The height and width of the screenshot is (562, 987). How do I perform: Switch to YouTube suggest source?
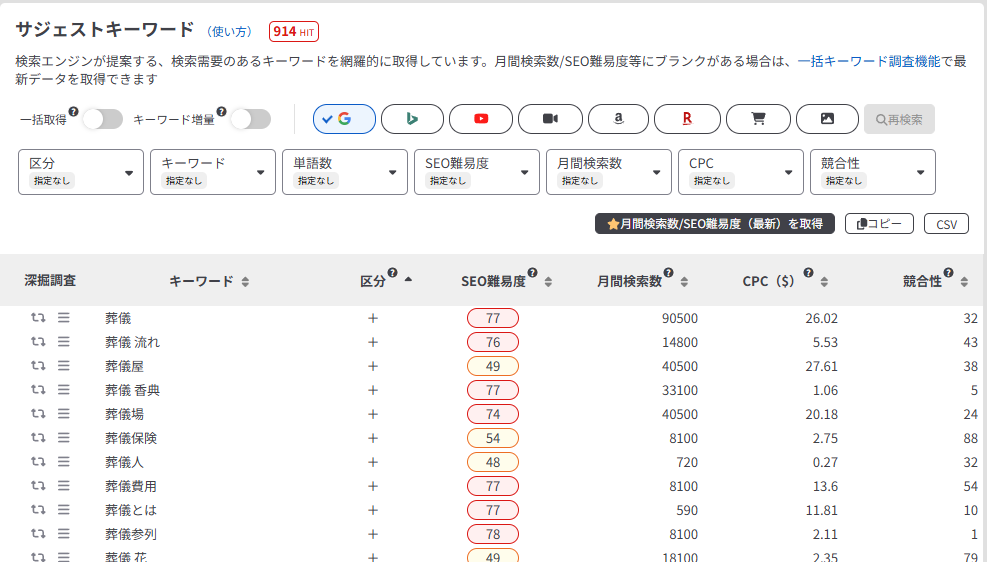click(481, 119)
